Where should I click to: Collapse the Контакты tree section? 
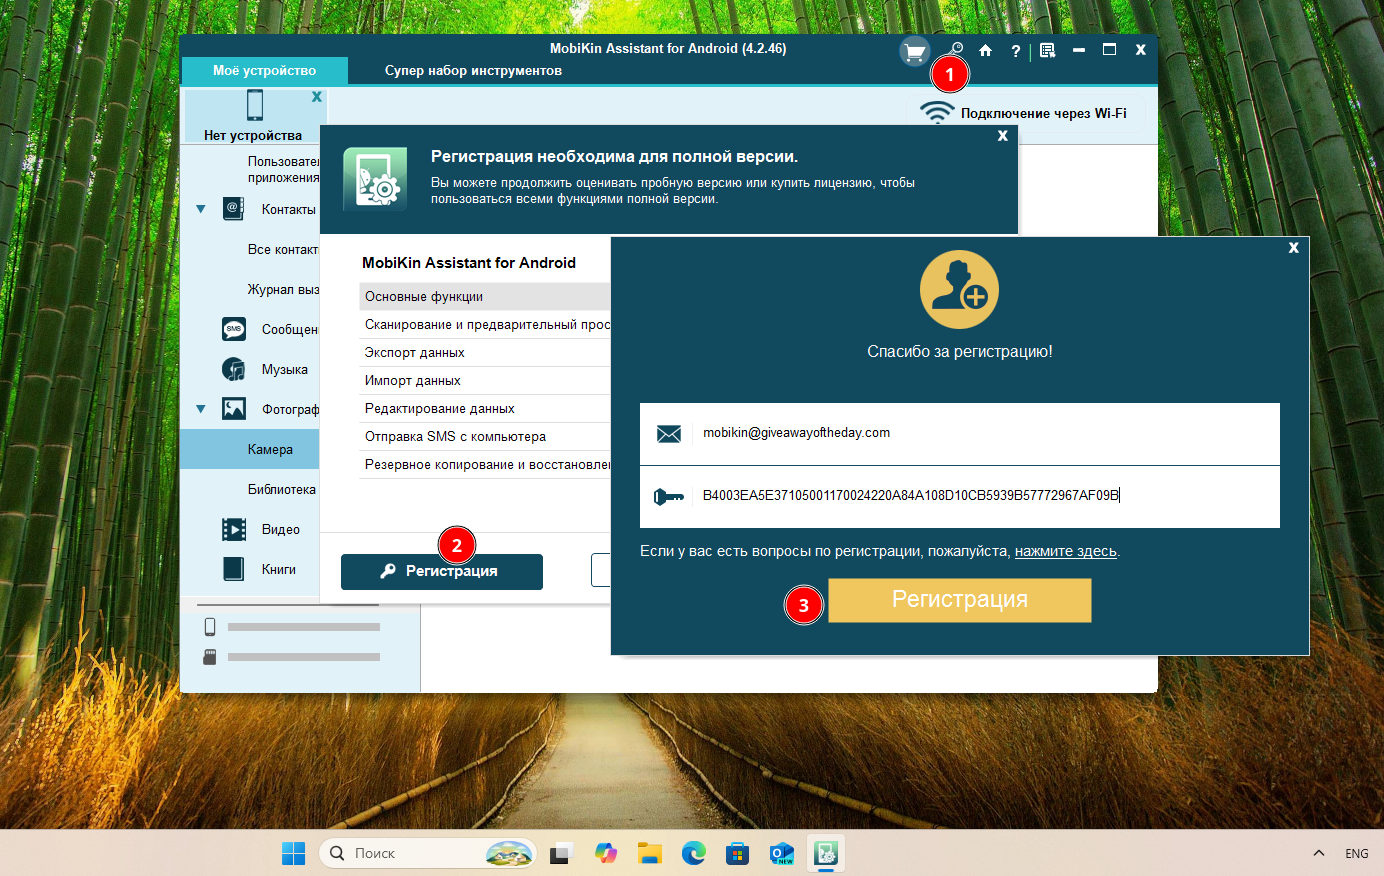click(x=201, y=209)
